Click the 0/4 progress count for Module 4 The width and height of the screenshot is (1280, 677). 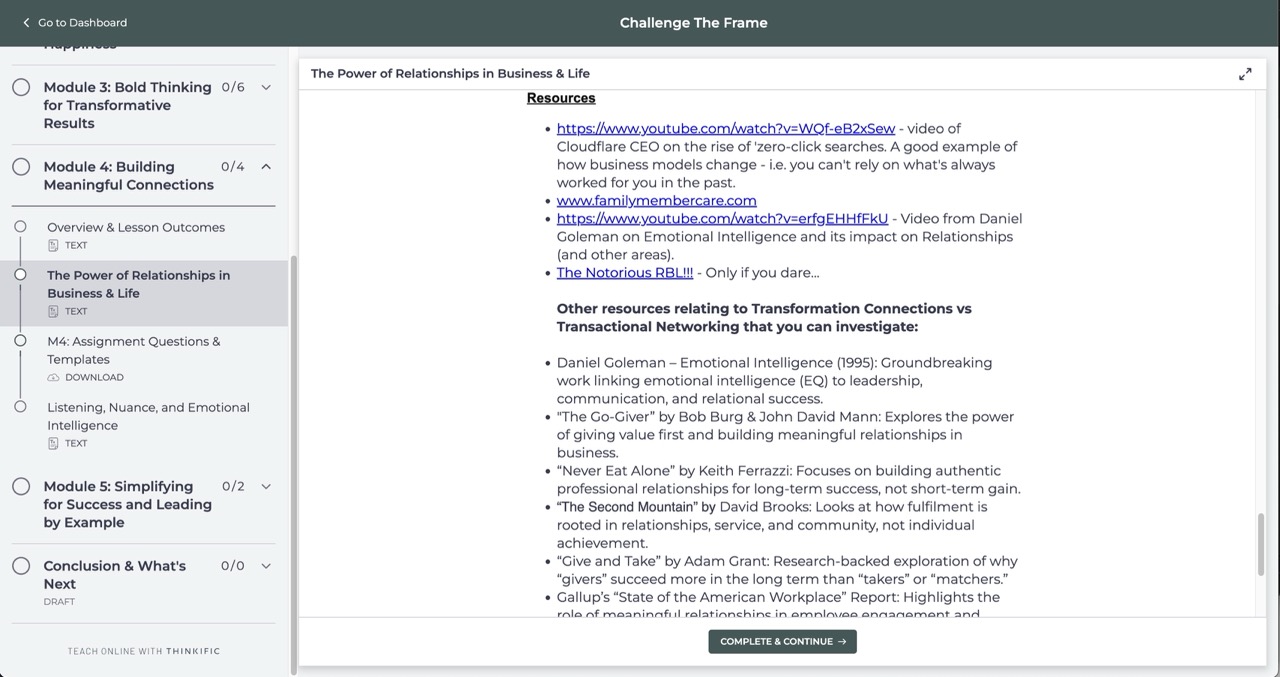coord(233,167)
